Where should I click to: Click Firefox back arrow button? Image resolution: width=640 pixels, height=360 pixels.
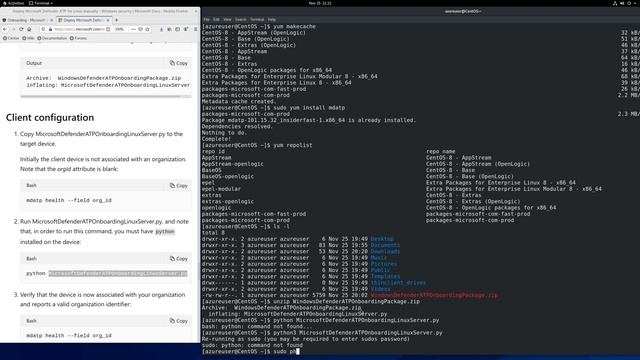point(5,29)
